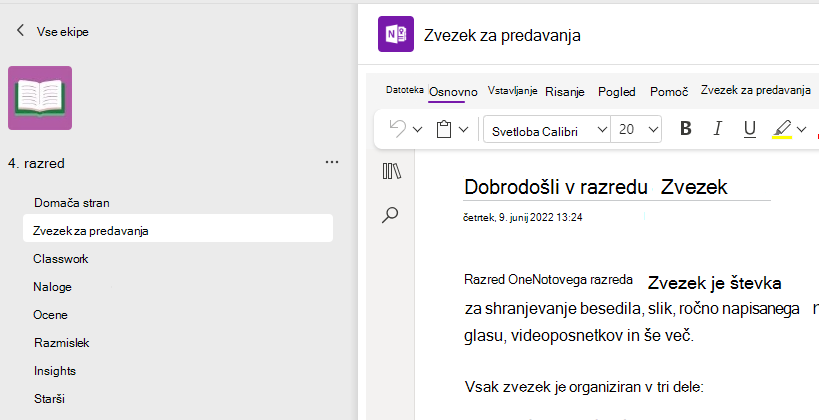Screen dimensions: 819x420
Task: Open the notebook search icon
Action: [x=390, y=215]
